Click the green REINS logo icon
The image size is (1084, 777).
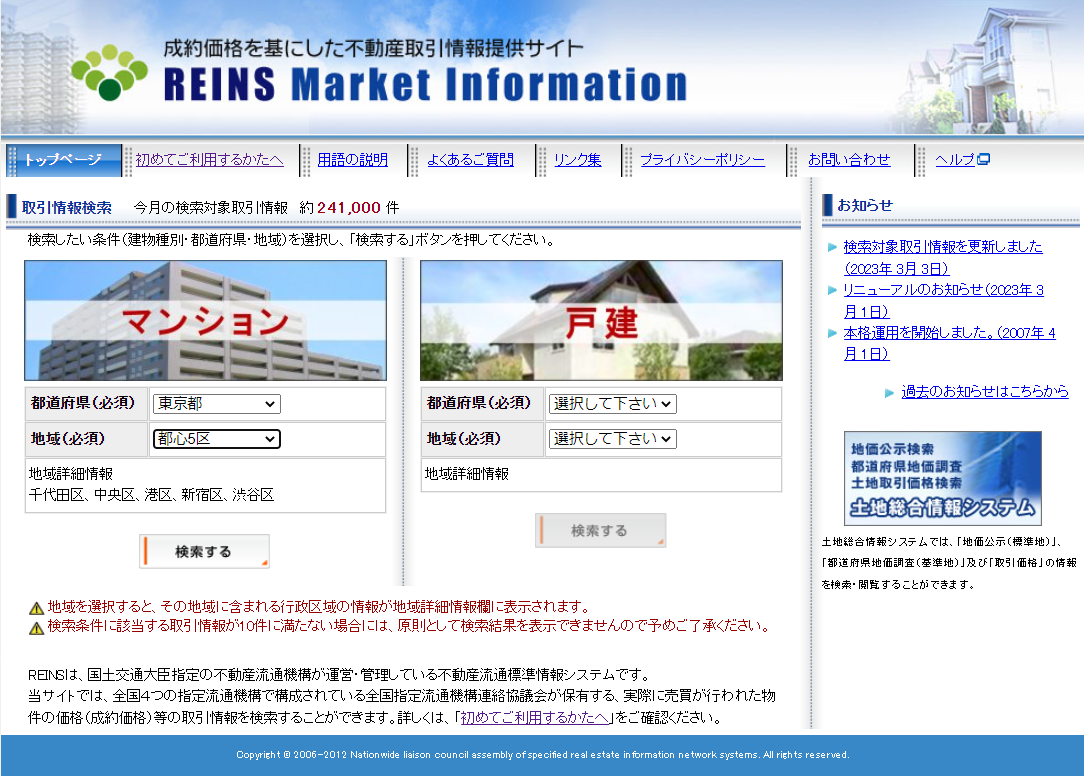point(109,72)
